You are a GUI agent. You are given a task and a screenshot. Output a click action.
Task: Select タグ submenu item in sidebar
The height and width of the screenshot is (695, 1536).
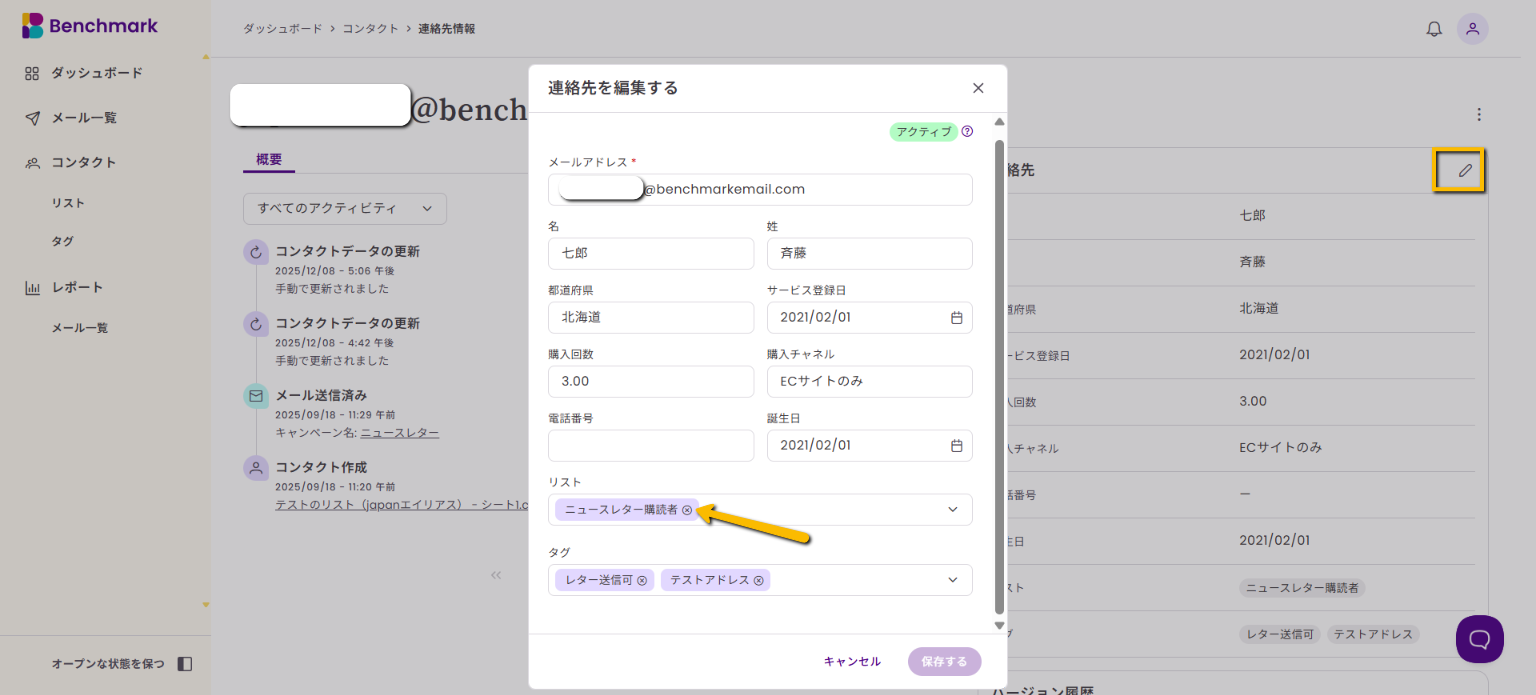pyautogui.click(x=62, y=242)
